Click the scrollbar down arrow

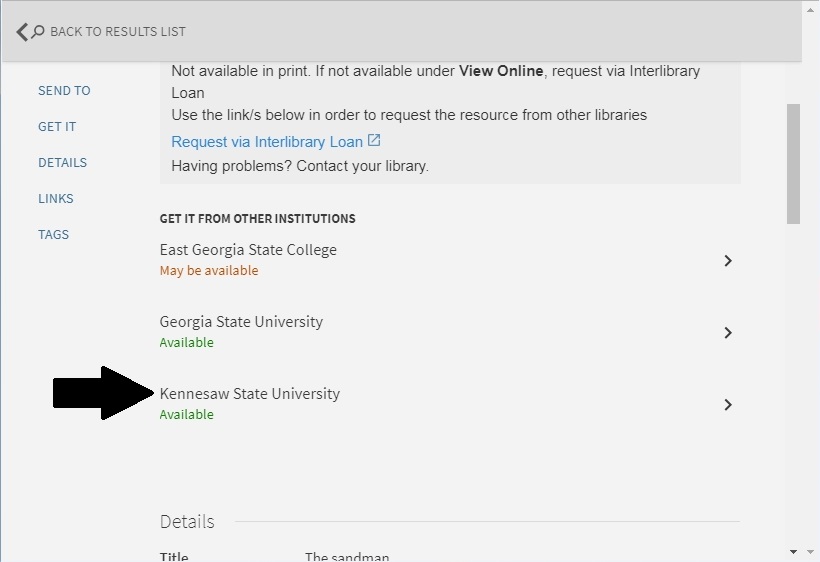pos(794,551)
